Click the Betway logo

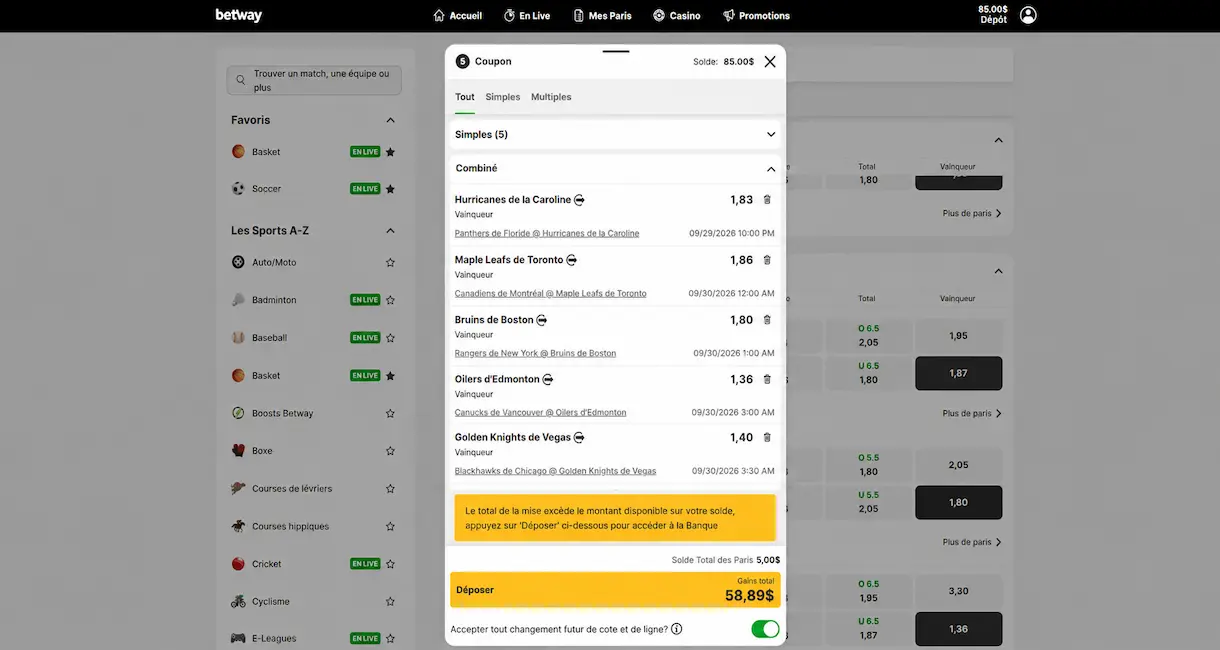[x=238, y=15]
